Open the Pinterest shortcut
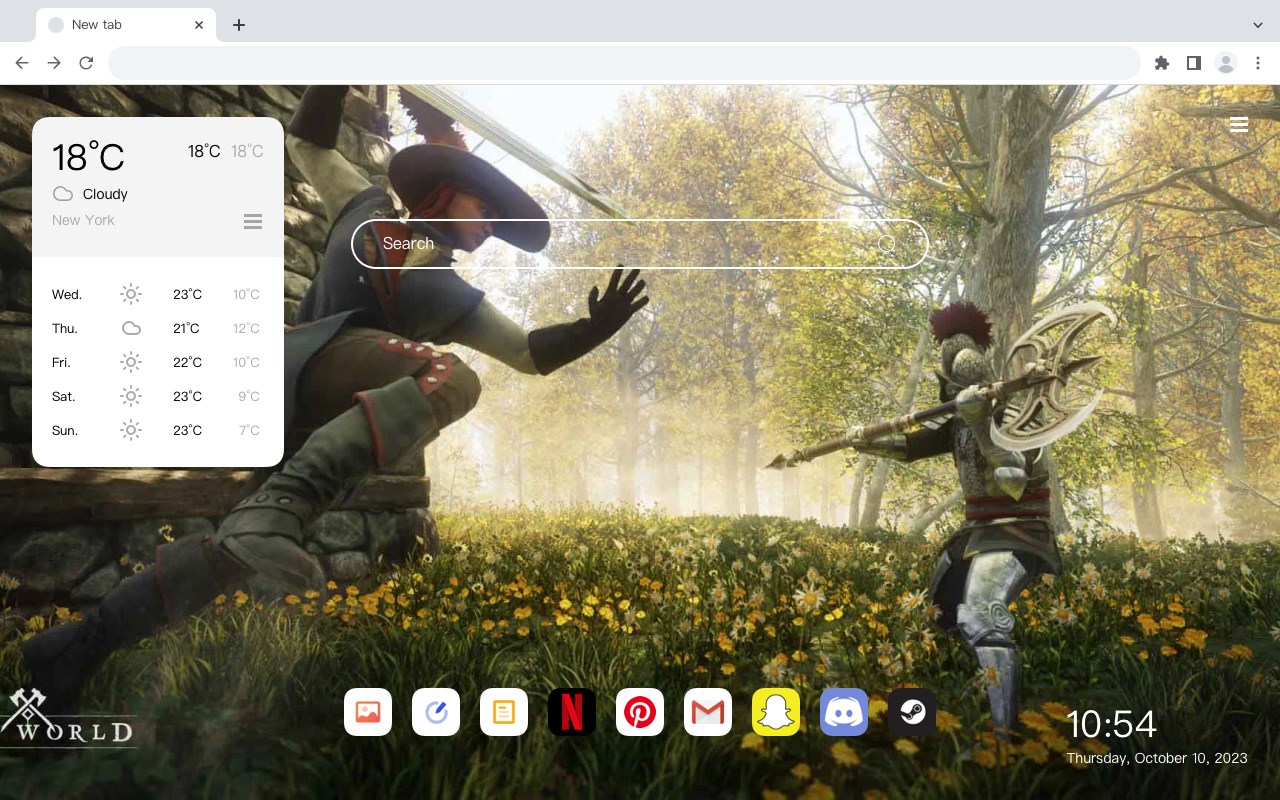The image size is (1280, 800). (x=640, y=712)
